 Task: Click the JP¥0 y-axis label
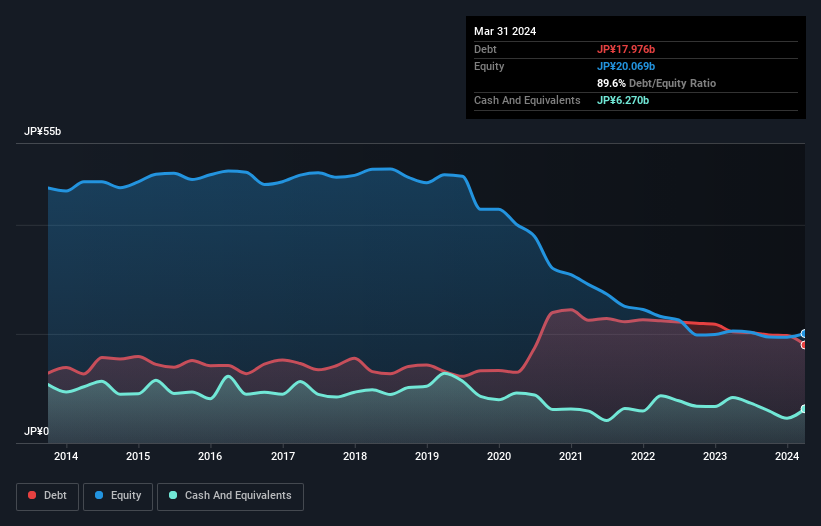coord(36,431)
